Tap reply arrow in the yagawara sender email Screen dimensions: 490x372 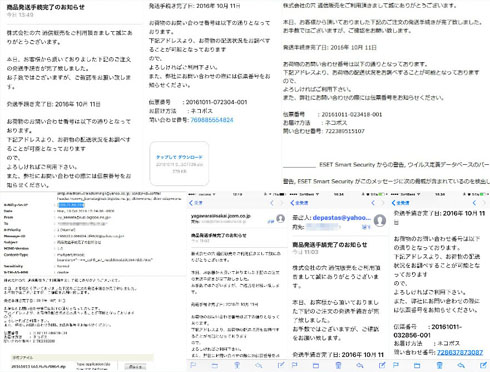point(259,365)
